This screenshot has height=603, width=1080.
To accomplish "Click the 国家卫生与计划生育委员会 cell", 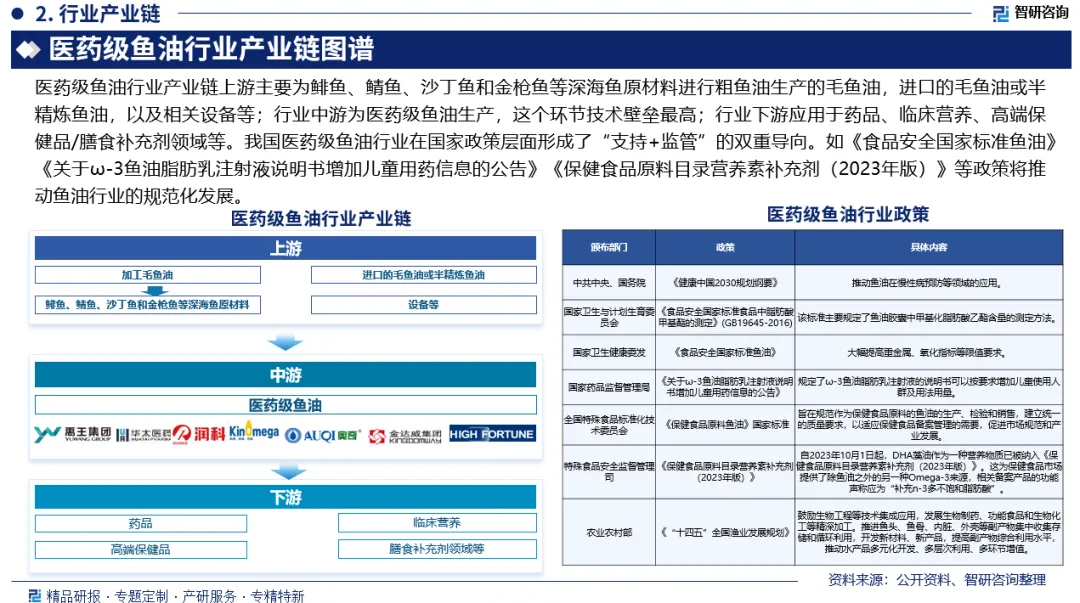I will coord(609,317).
